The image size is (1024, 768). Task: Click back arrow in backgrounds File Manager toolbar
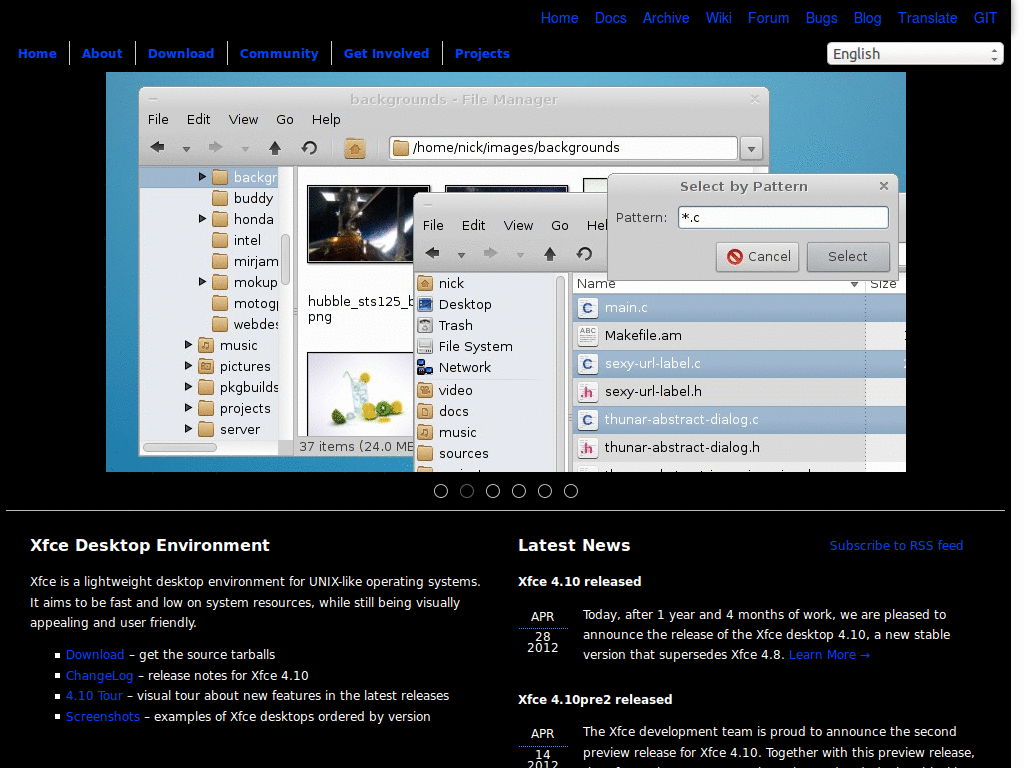coord(157,148)
